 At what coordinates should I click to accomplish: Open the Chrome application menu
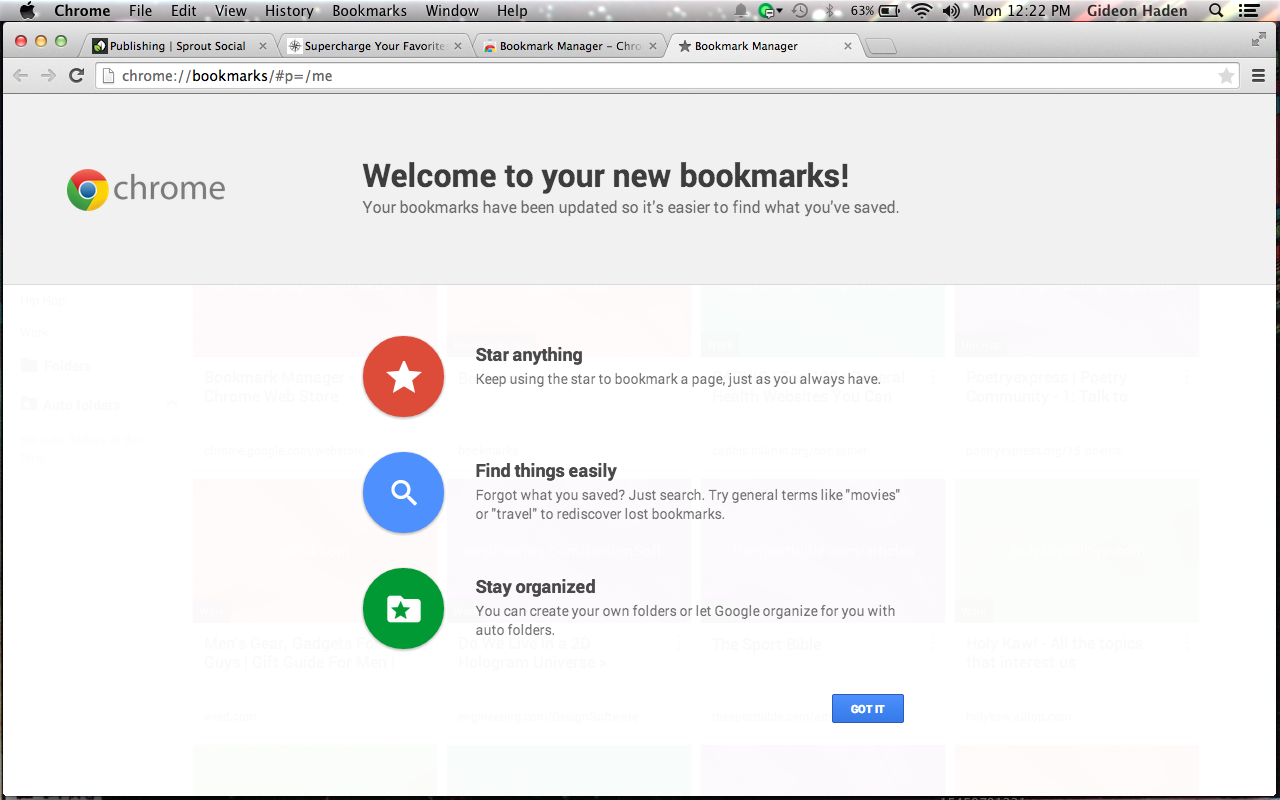(x=82, y=11)
